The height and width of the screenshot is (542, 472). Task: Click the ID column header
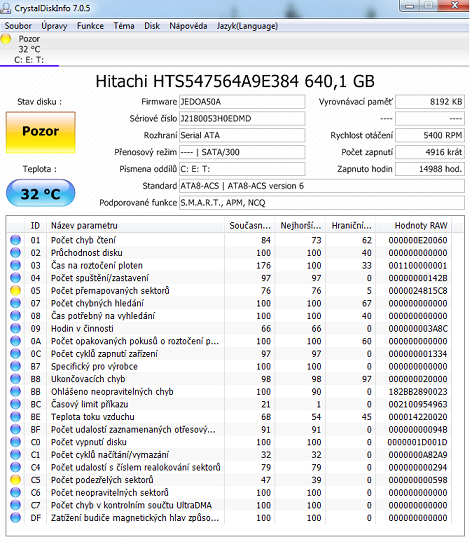[35, 226]
